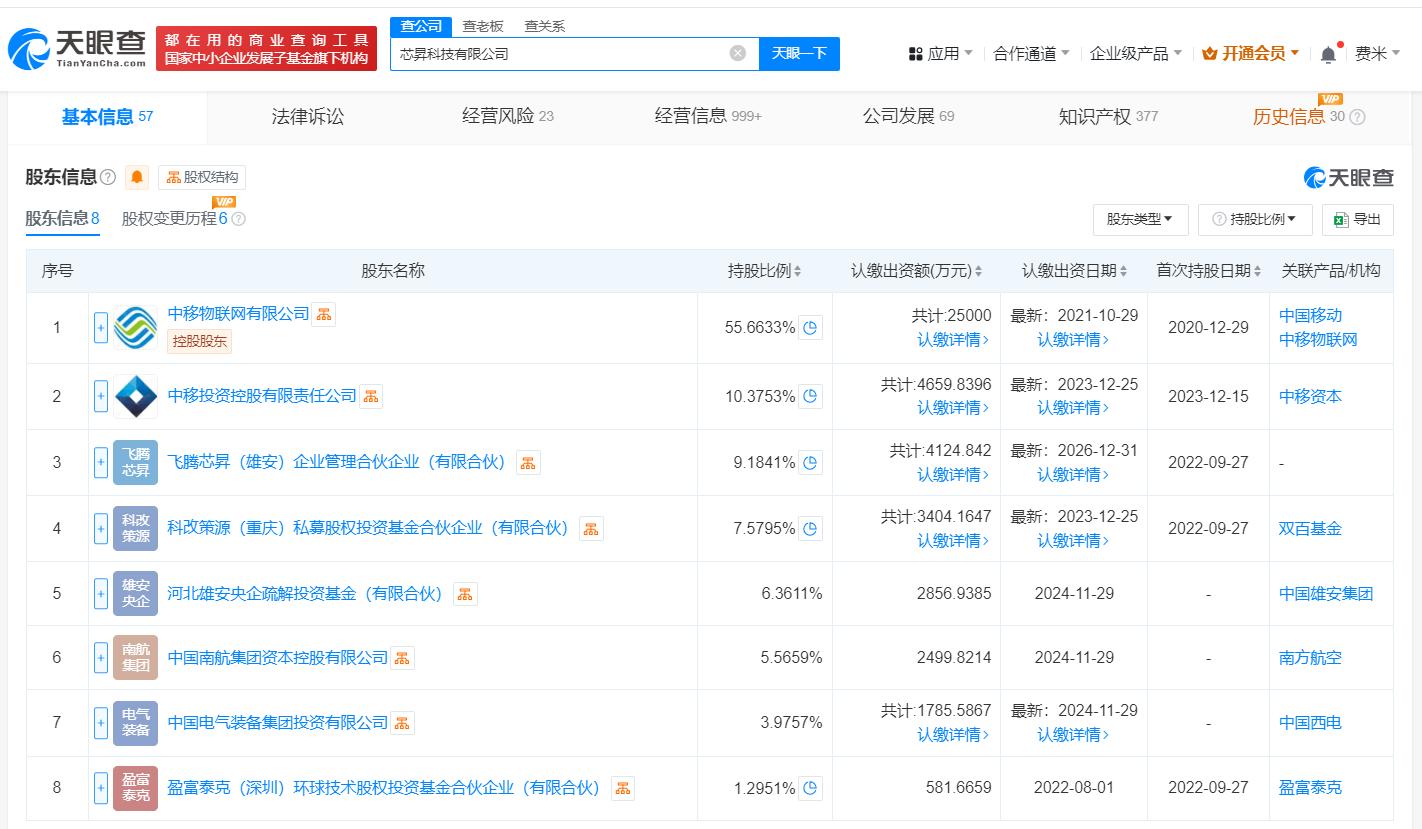Click the 南航集团 logo tile
The image size is (1422, 829).
(136, 658)
